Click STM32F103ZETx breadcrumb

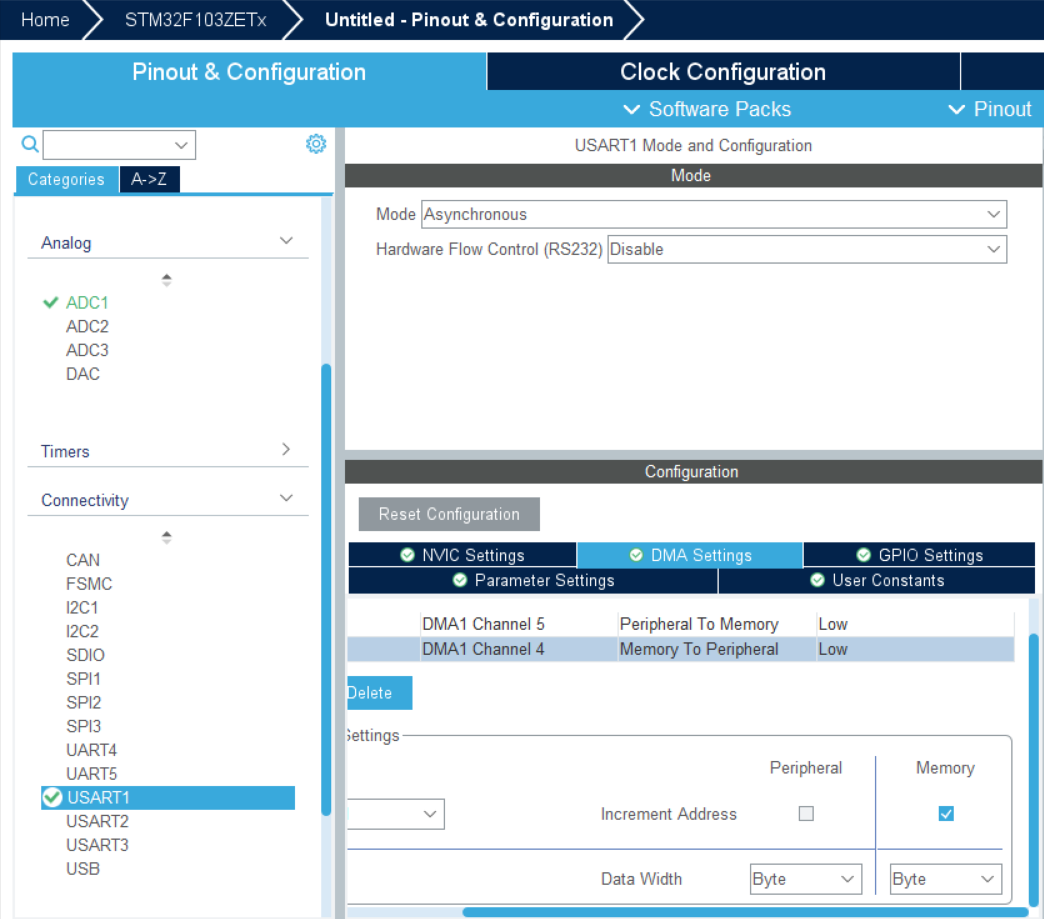(x=196, y=20)
